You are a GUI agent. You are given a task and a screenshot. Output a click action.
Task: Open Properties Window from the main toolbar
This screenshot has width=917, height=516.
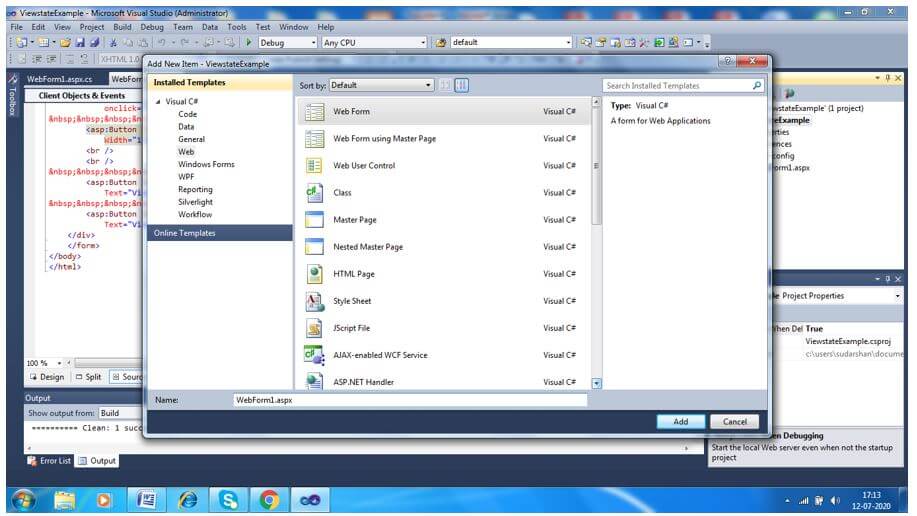tap(601, 42)
